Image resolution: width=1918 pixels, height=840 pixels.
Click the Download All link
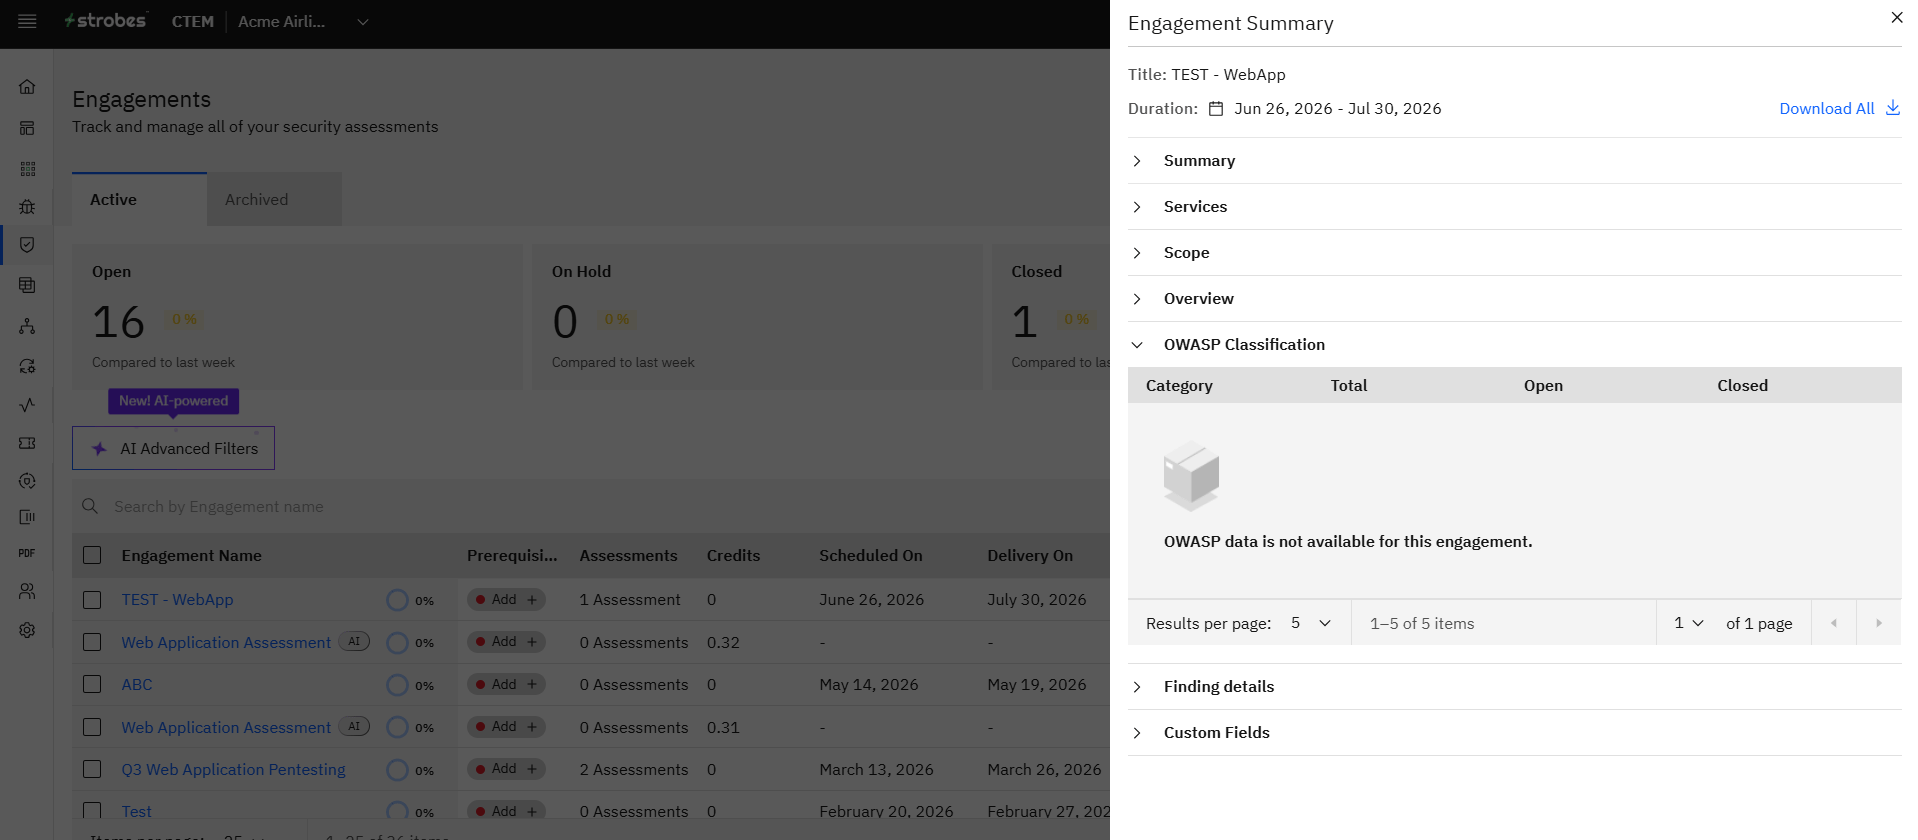coord(1826,109)
